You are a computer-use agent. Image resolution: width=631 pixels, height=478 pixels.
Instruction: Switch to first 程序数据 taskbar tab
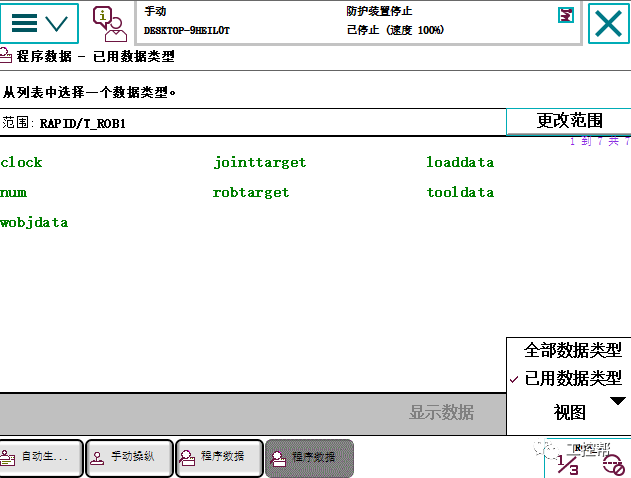click(x=219, y=457)
